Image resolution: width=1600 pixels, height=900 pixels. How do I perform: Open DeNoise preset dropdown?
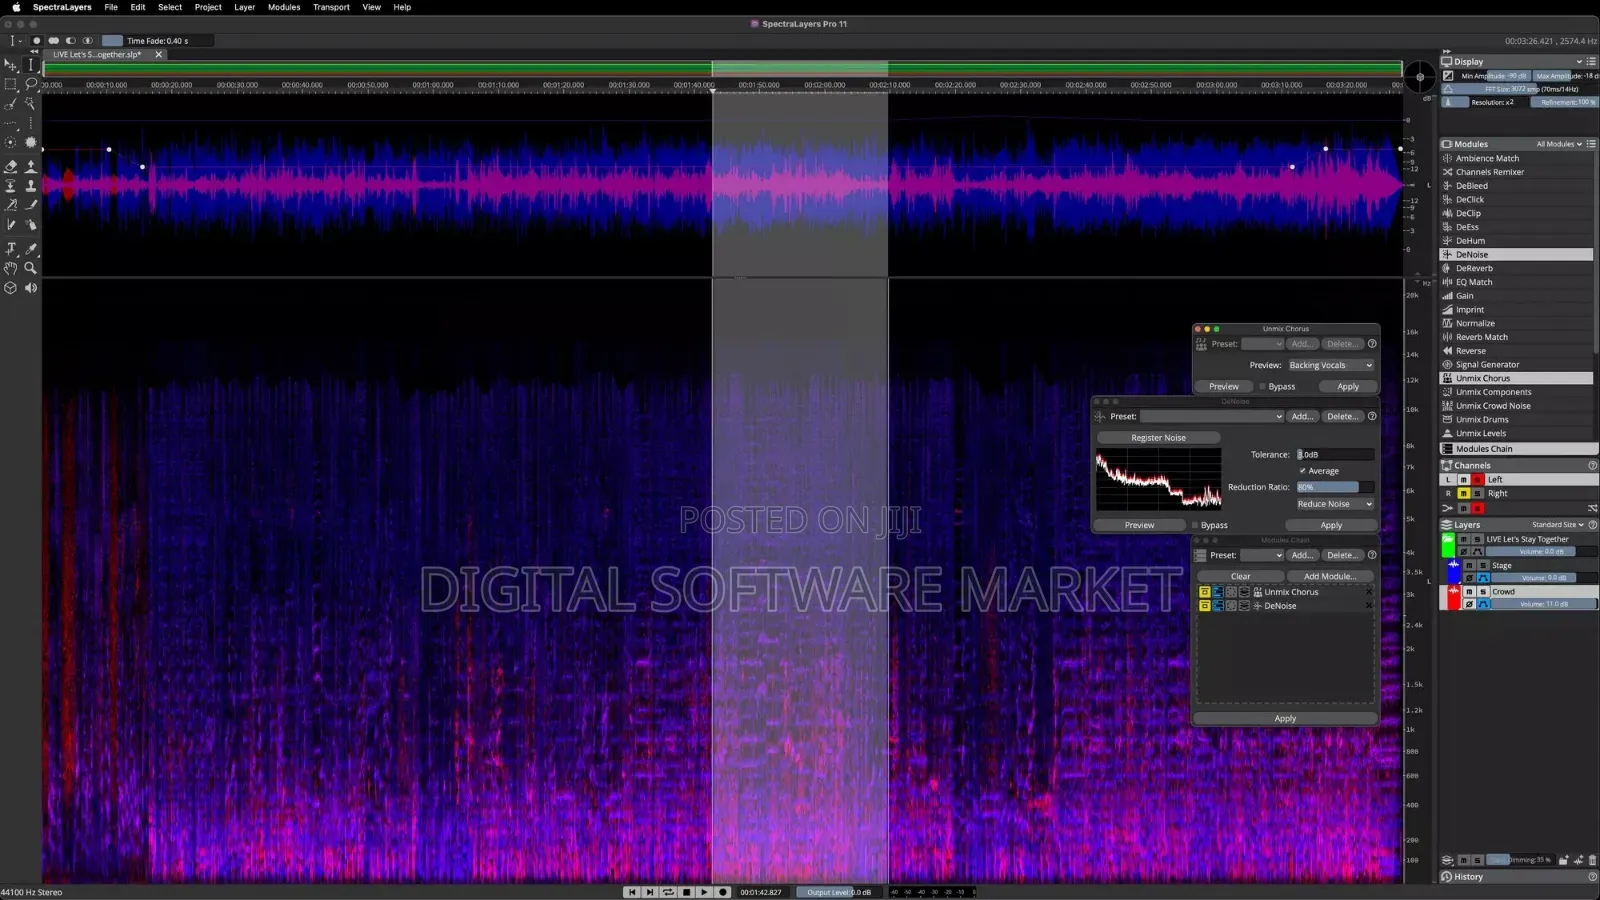(x=1212, y=416)
